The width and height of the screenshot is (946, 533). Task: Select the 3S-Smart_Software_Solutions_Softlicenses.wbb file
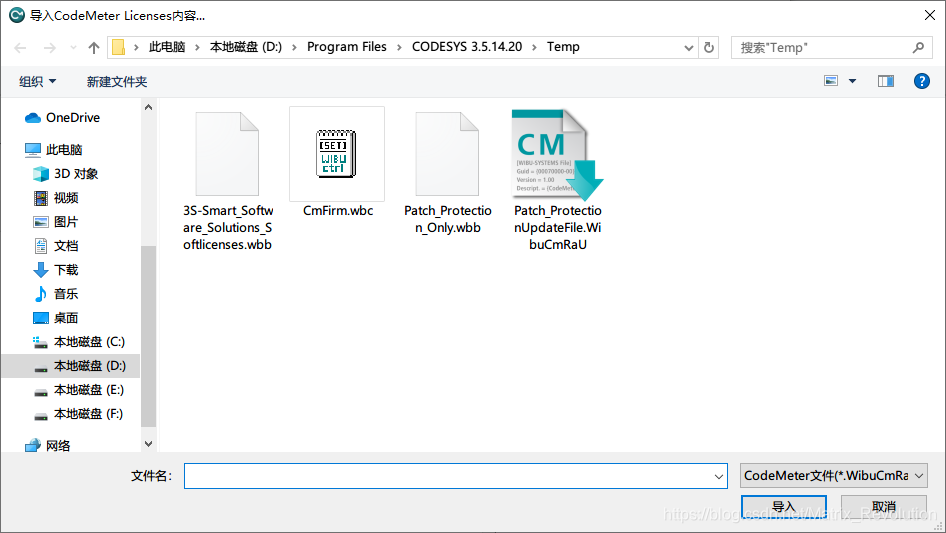click(x=228, y=154)
